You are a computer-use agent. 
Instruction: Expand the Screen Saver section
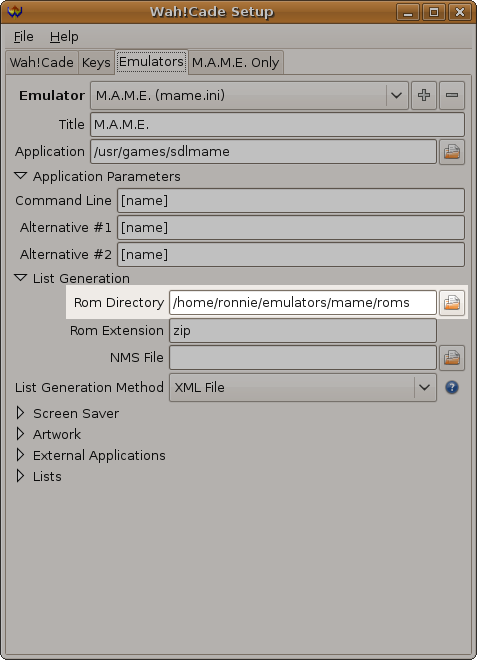click(20, 413)
